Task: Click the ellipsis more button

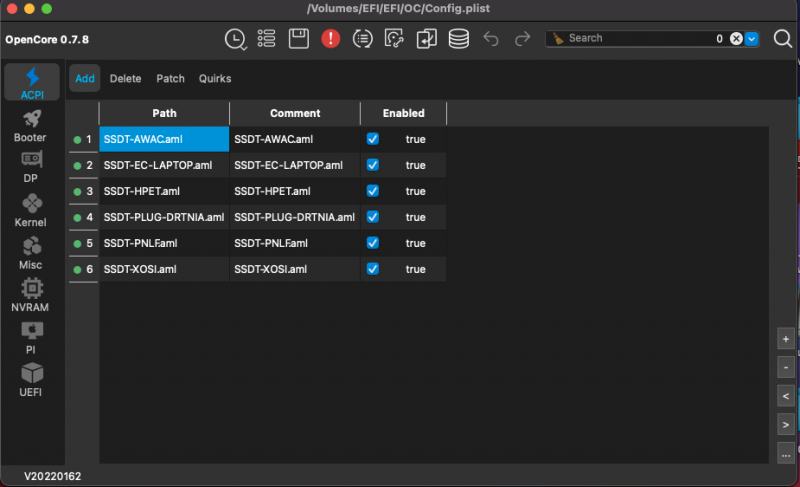Action: pyautogui.click(x=785, y=451)
